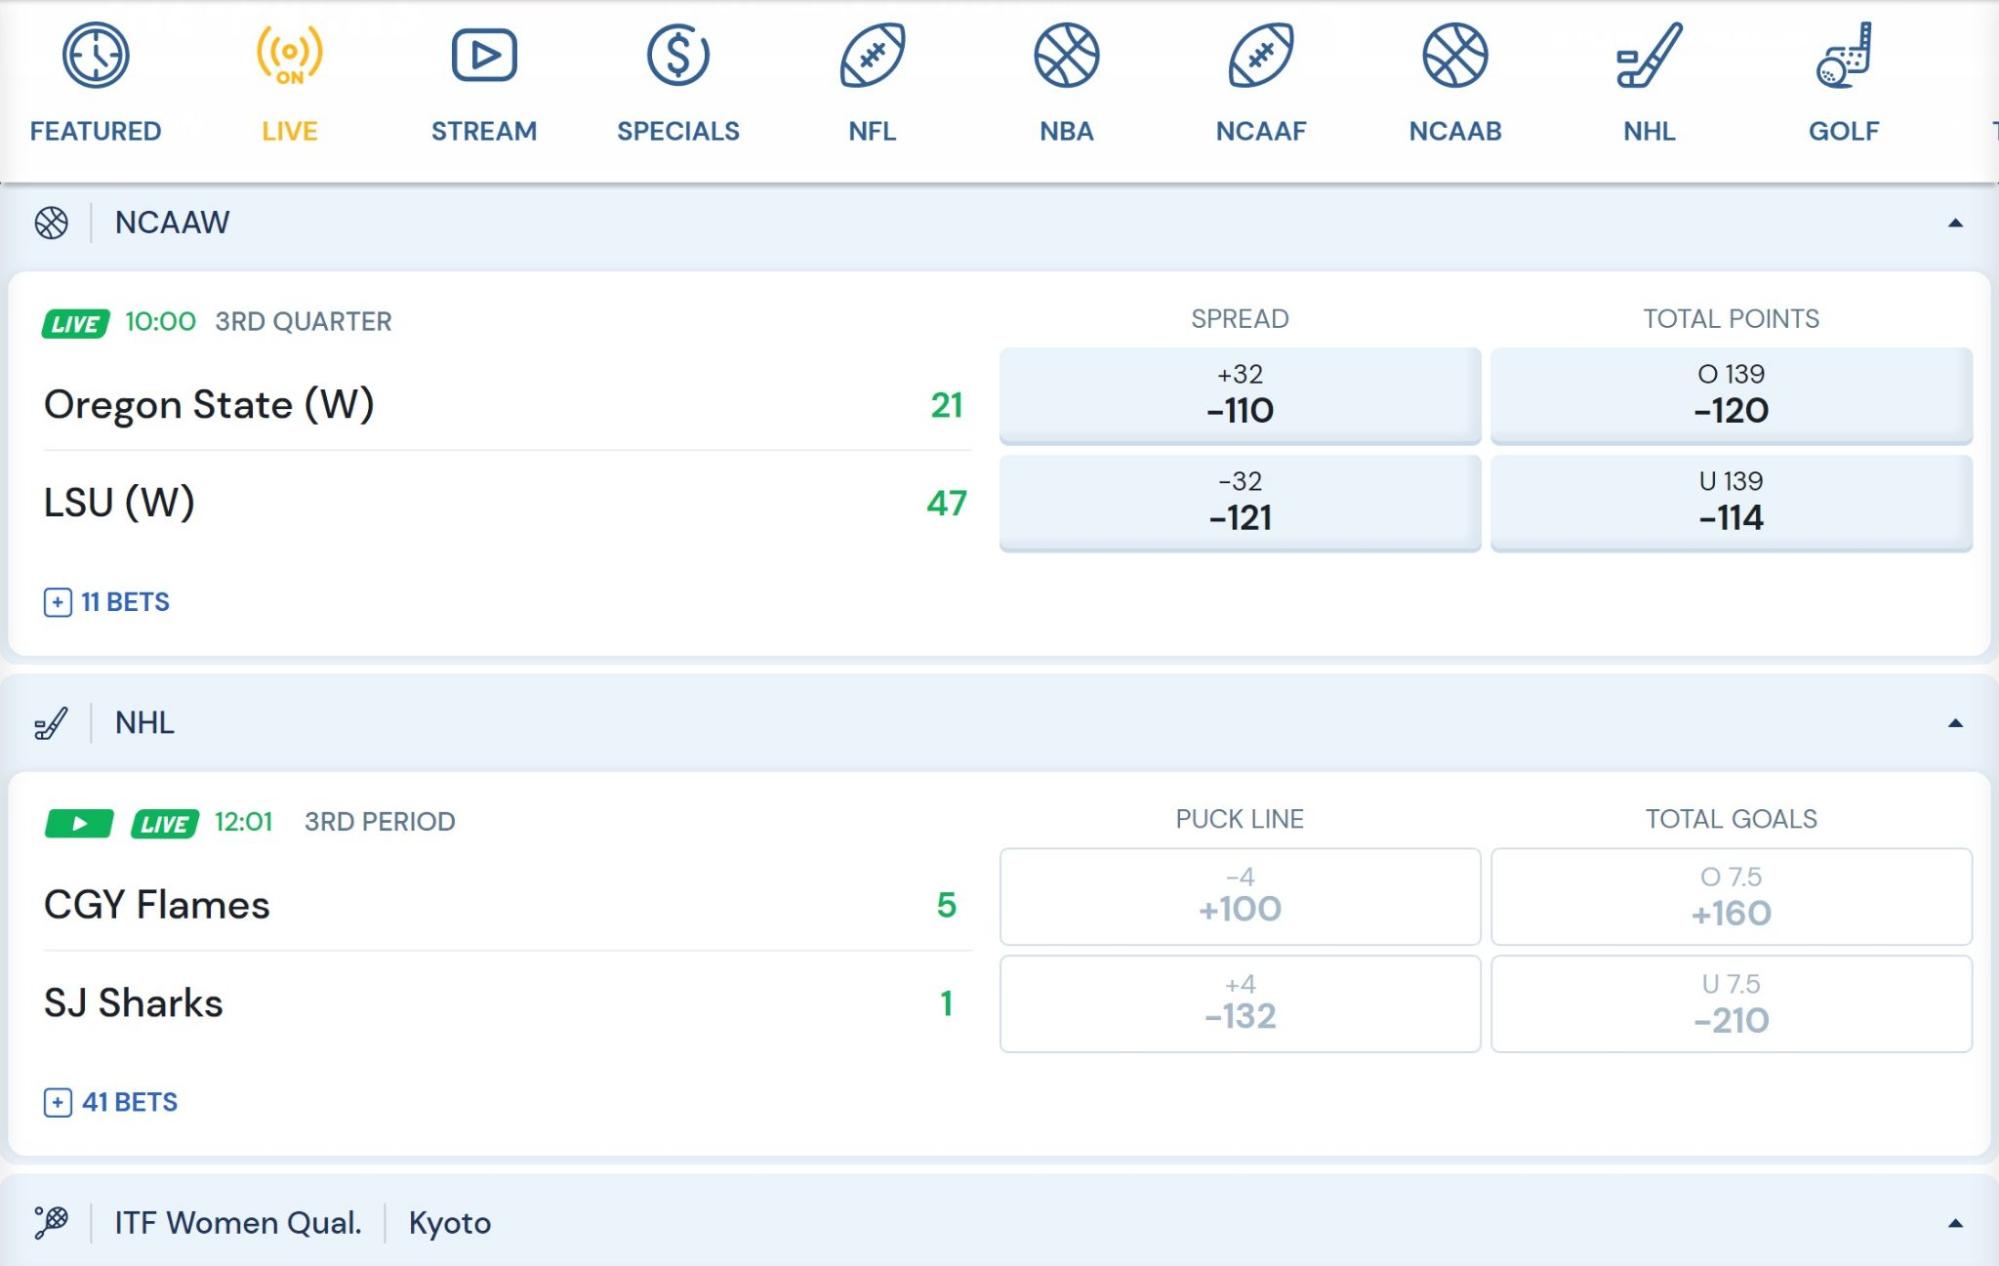Switch to LIVE tab label
The image size is (1999, 1266).
(x=290, y=131)
